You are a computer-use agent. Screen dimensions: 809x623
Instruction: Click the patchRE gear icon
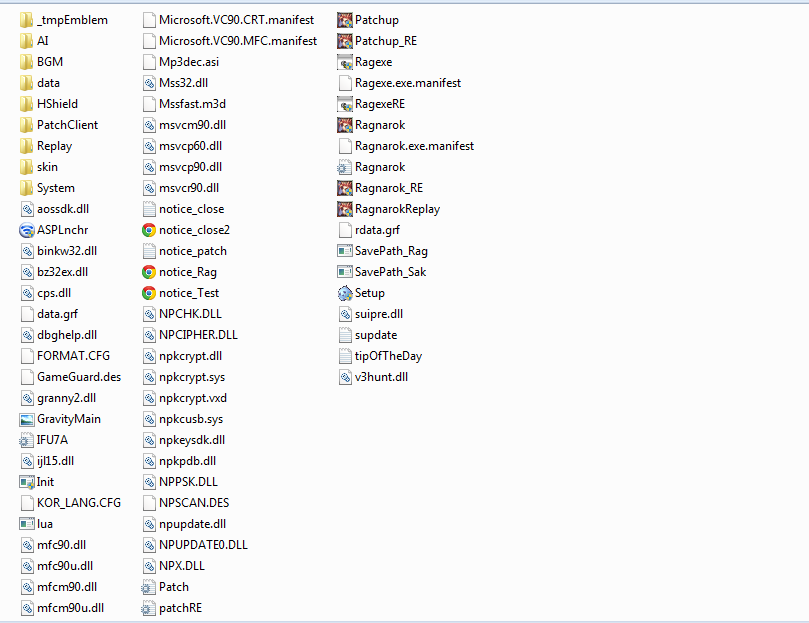pos(149,608)
